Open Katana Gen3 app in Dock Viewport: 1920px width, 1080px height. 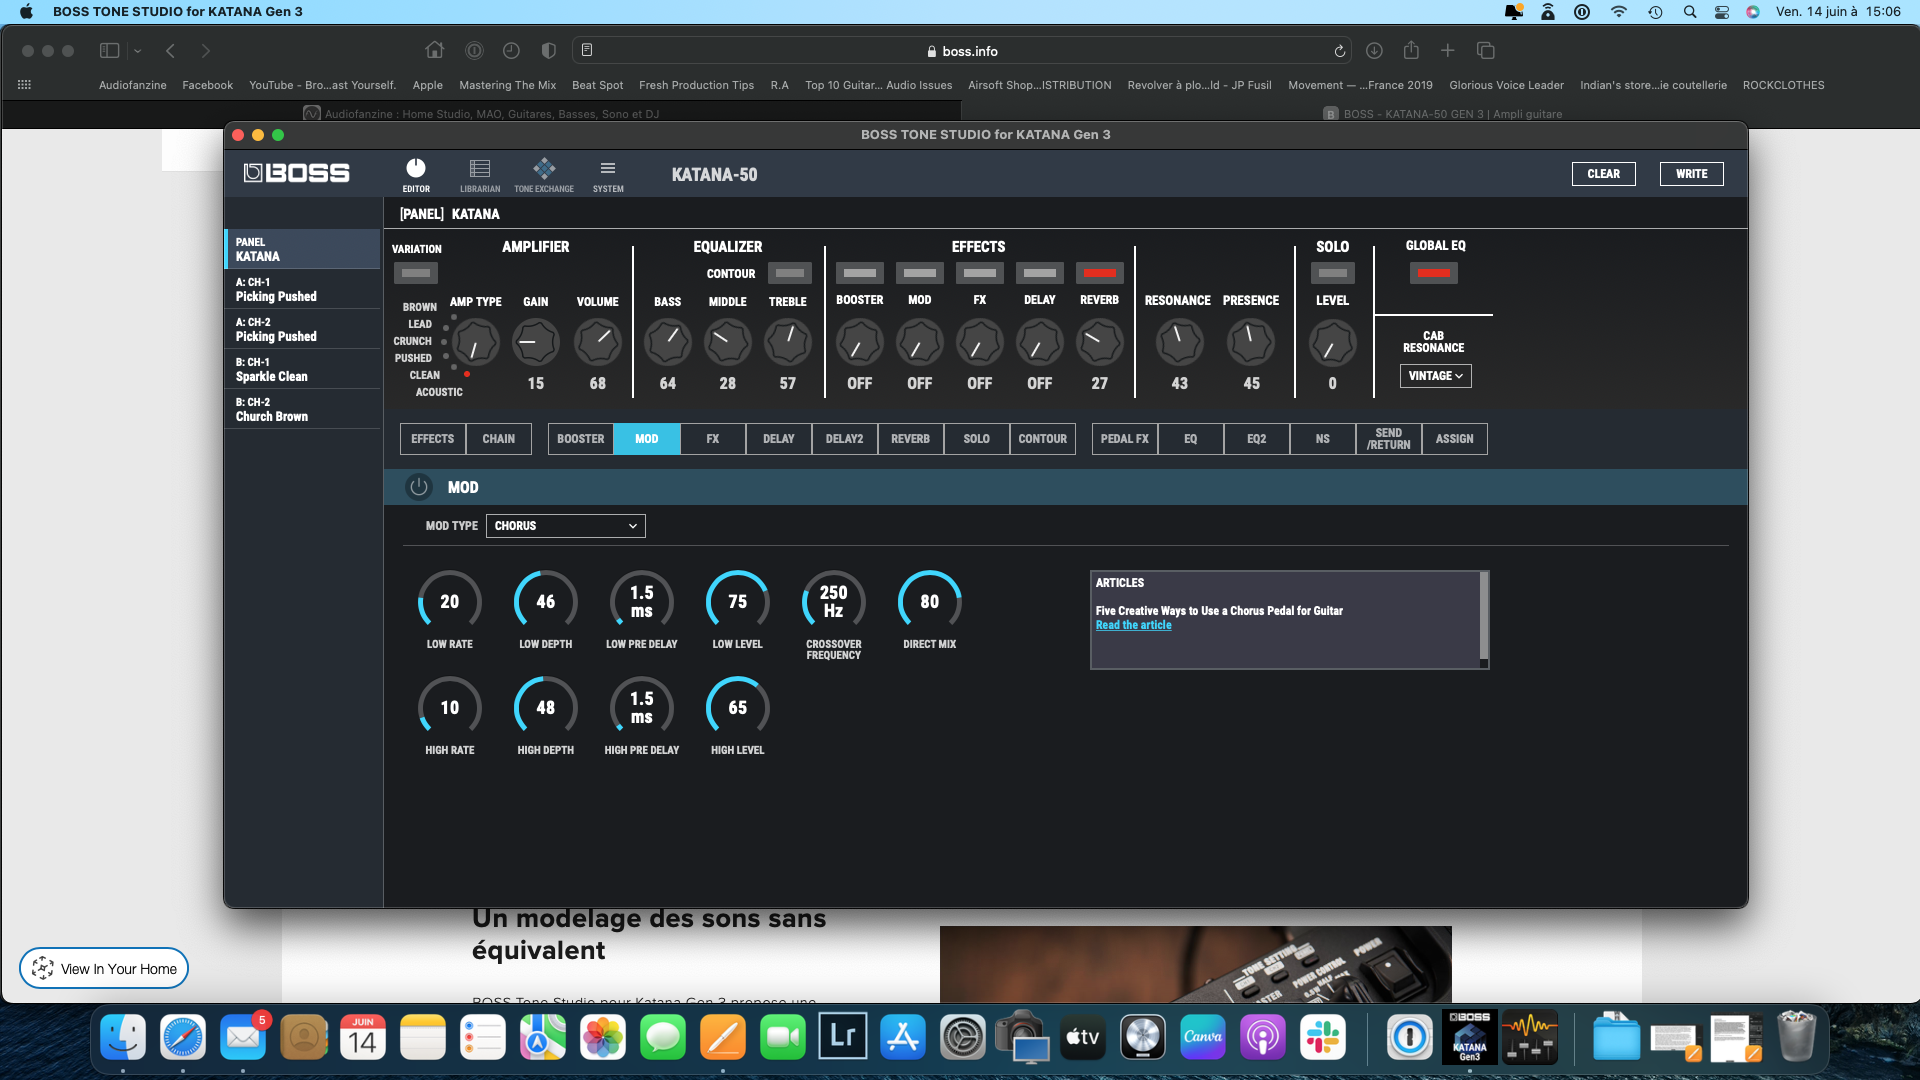1469,1037
